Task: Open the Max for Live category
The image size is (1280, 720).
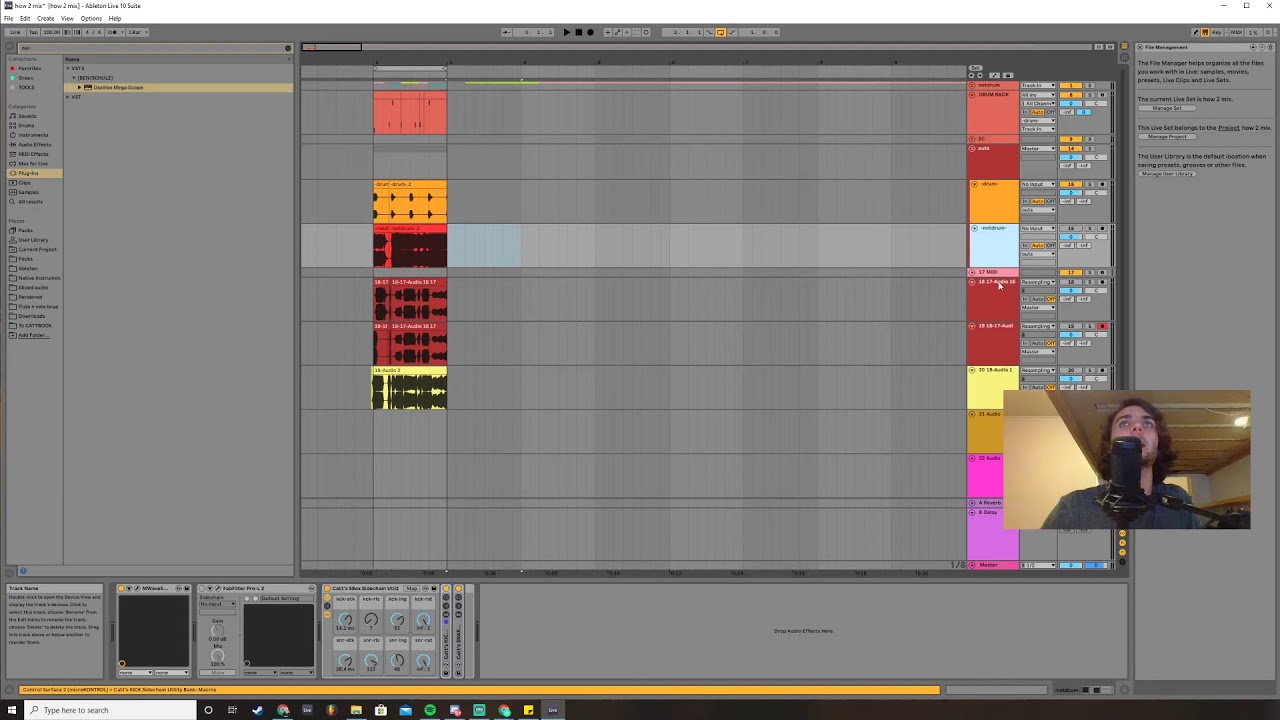Action: (33, 163)
